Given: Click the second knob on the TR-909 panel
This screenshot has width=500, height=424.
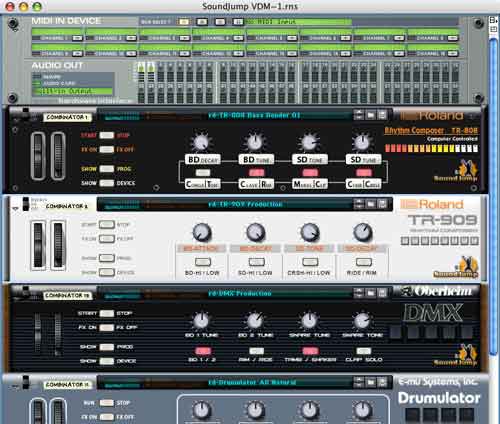Looking at the screenshot, I should click(256, 232).
